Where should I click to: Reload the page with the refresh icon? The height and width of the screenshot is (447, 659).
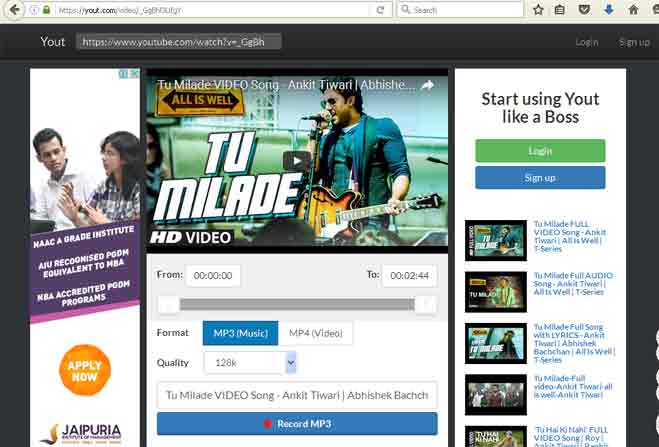click(380, 10)
